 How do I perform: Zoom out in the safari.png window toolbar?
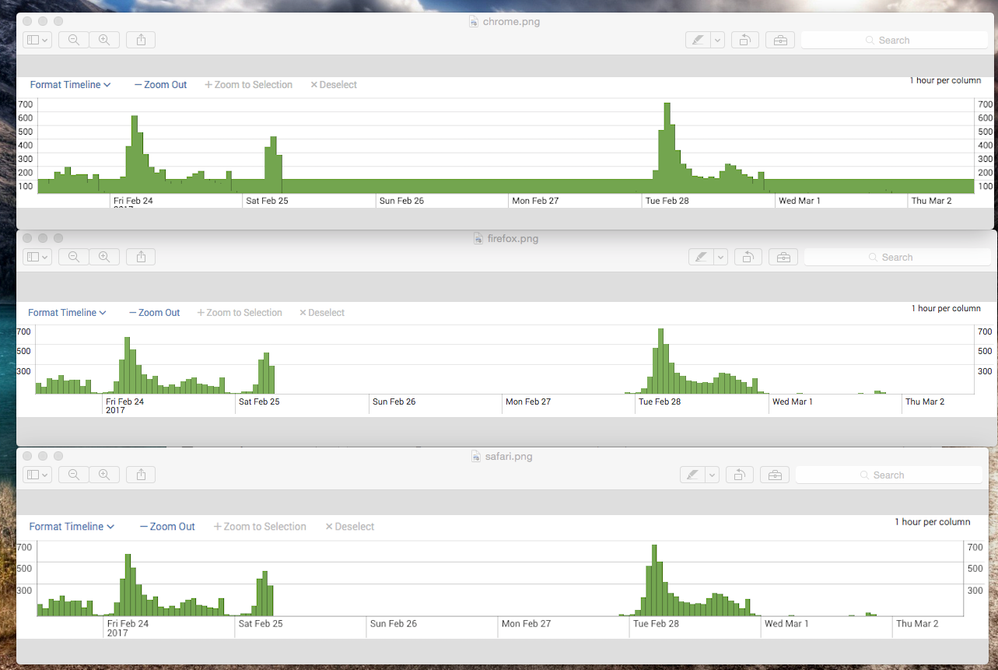point(74,475)
